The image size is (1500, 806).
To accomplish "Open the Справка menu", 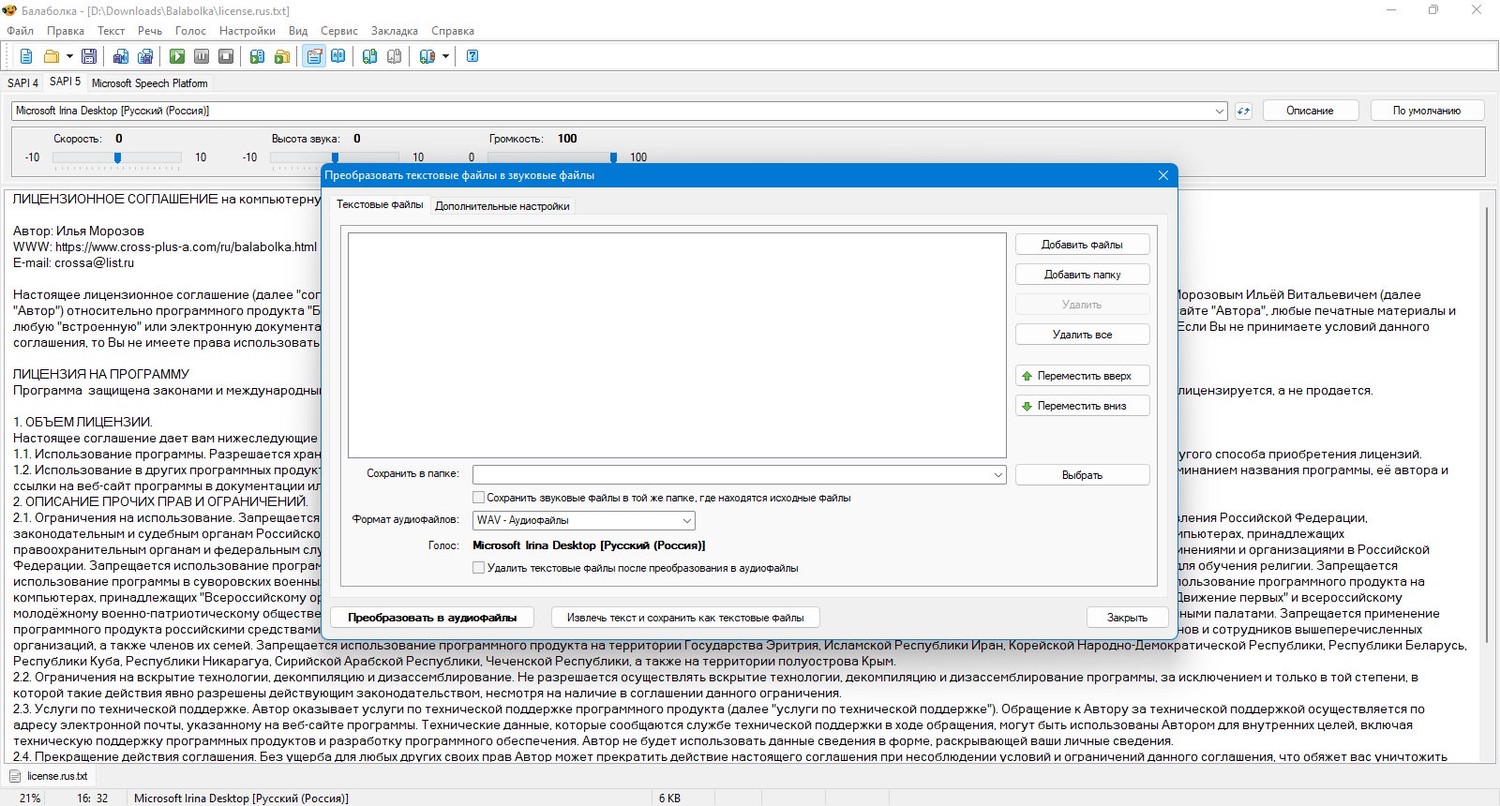I will (453, 31).
